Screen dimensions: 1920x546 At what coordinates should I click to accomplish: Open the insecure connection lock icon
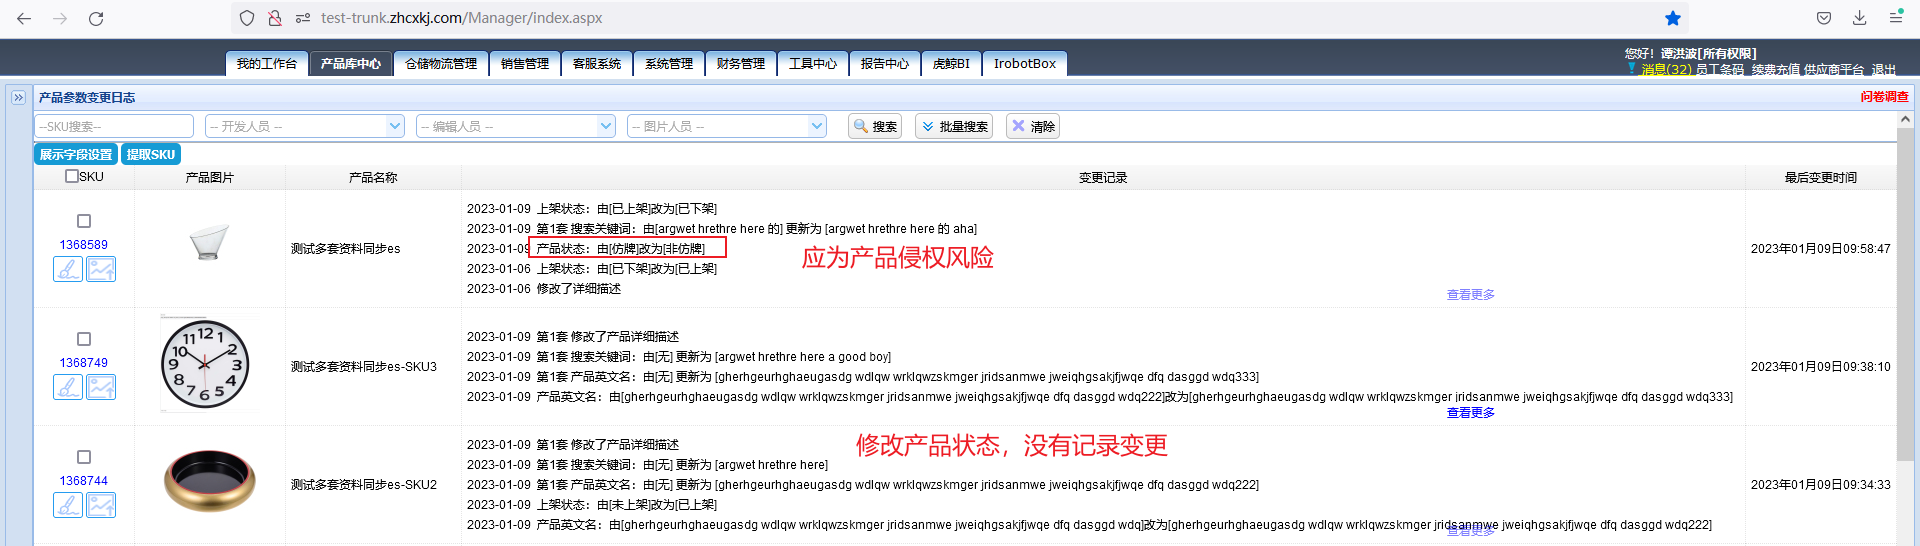274,18
